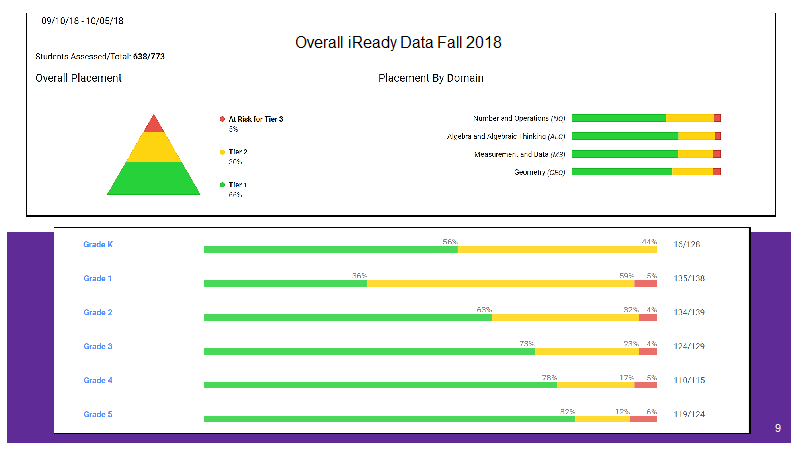Click the assessed count beside the Grade K bar
This screenshot has height=450, width=800.
(x=687, y=244)
